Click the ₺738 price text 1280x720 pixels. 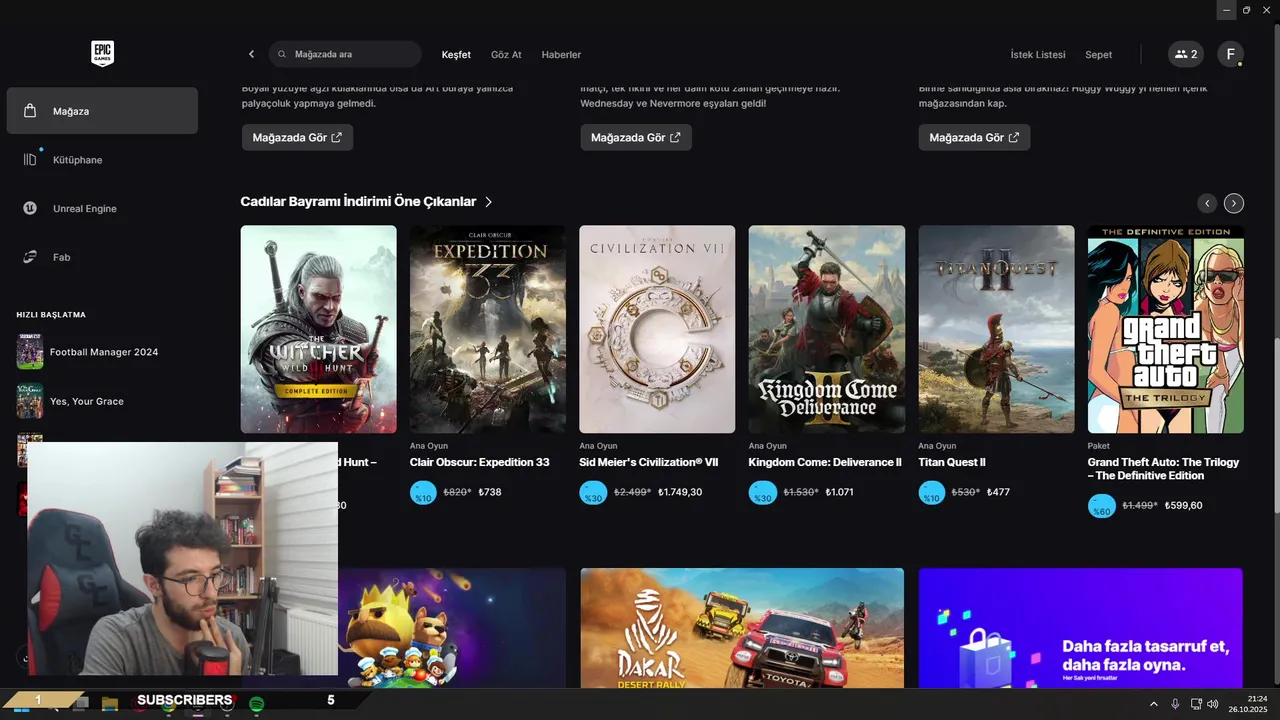tap(490, 492)
